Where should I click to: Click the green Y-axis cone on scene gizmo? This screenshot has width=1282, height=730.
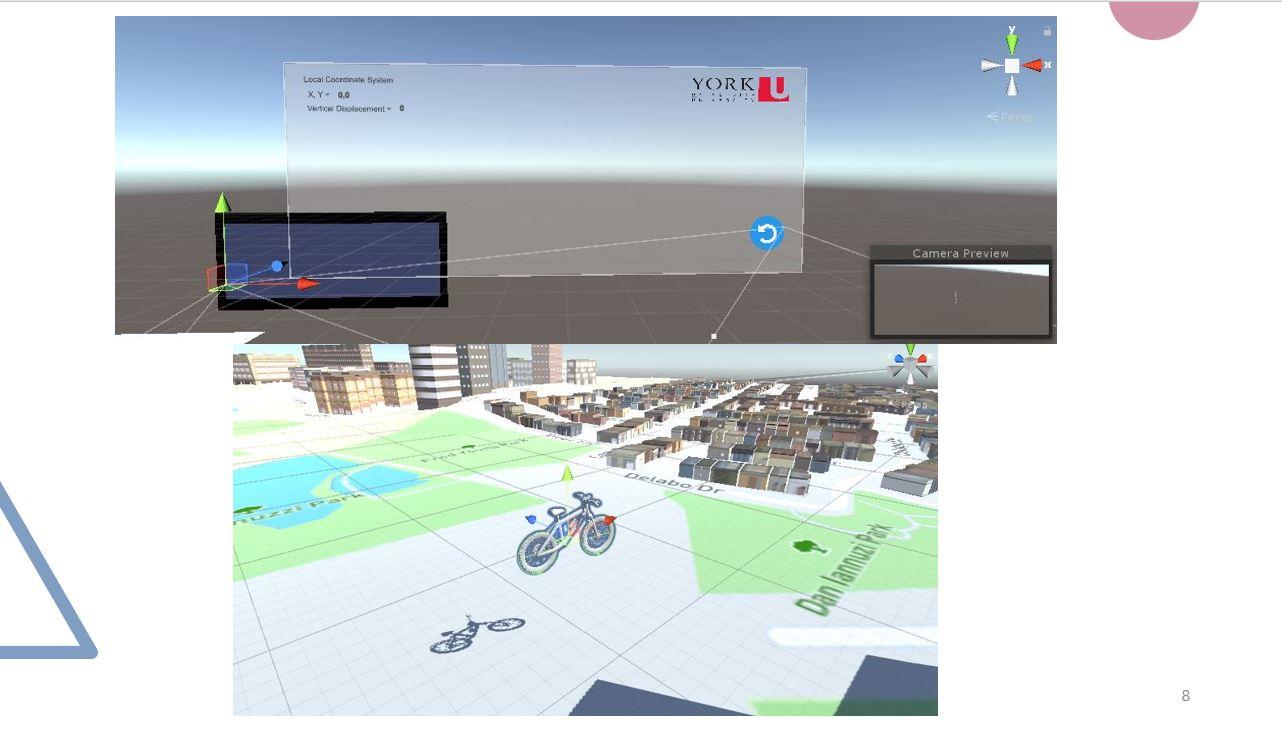coord(1012,43)
